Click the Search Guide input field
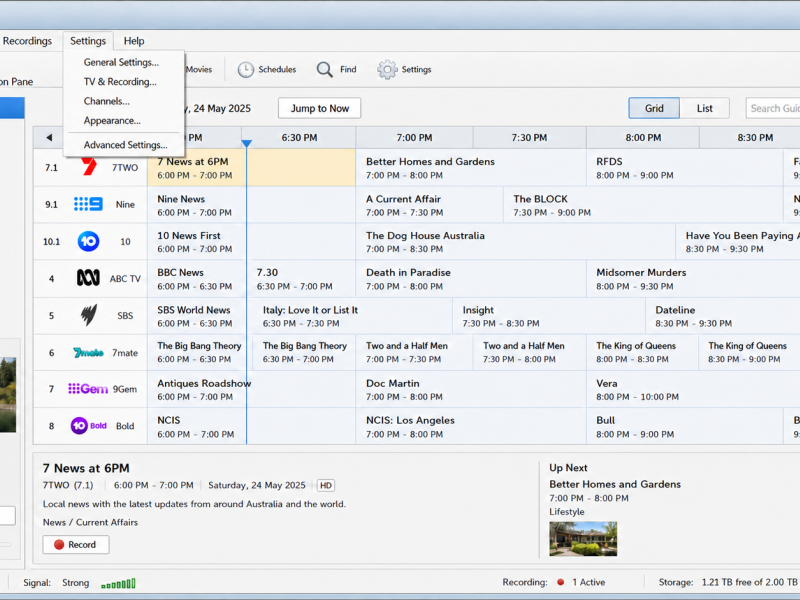The image size is (800, 600). click(773, 108)
